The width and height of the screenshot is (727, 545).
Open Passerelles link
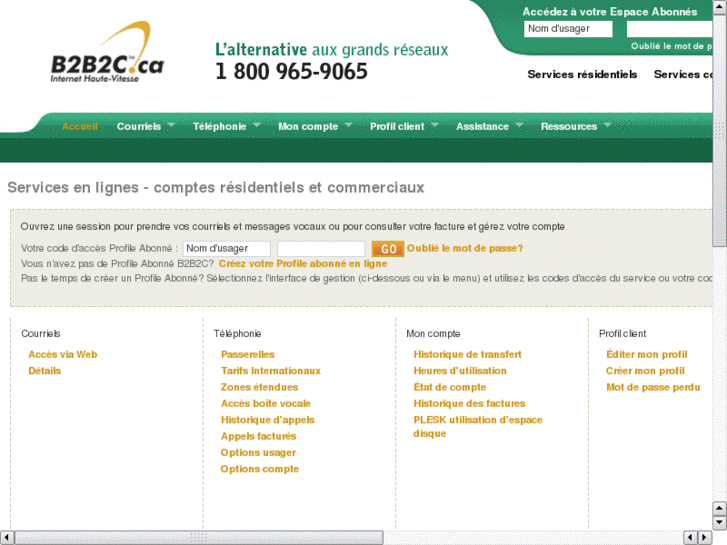coord(248,354)
